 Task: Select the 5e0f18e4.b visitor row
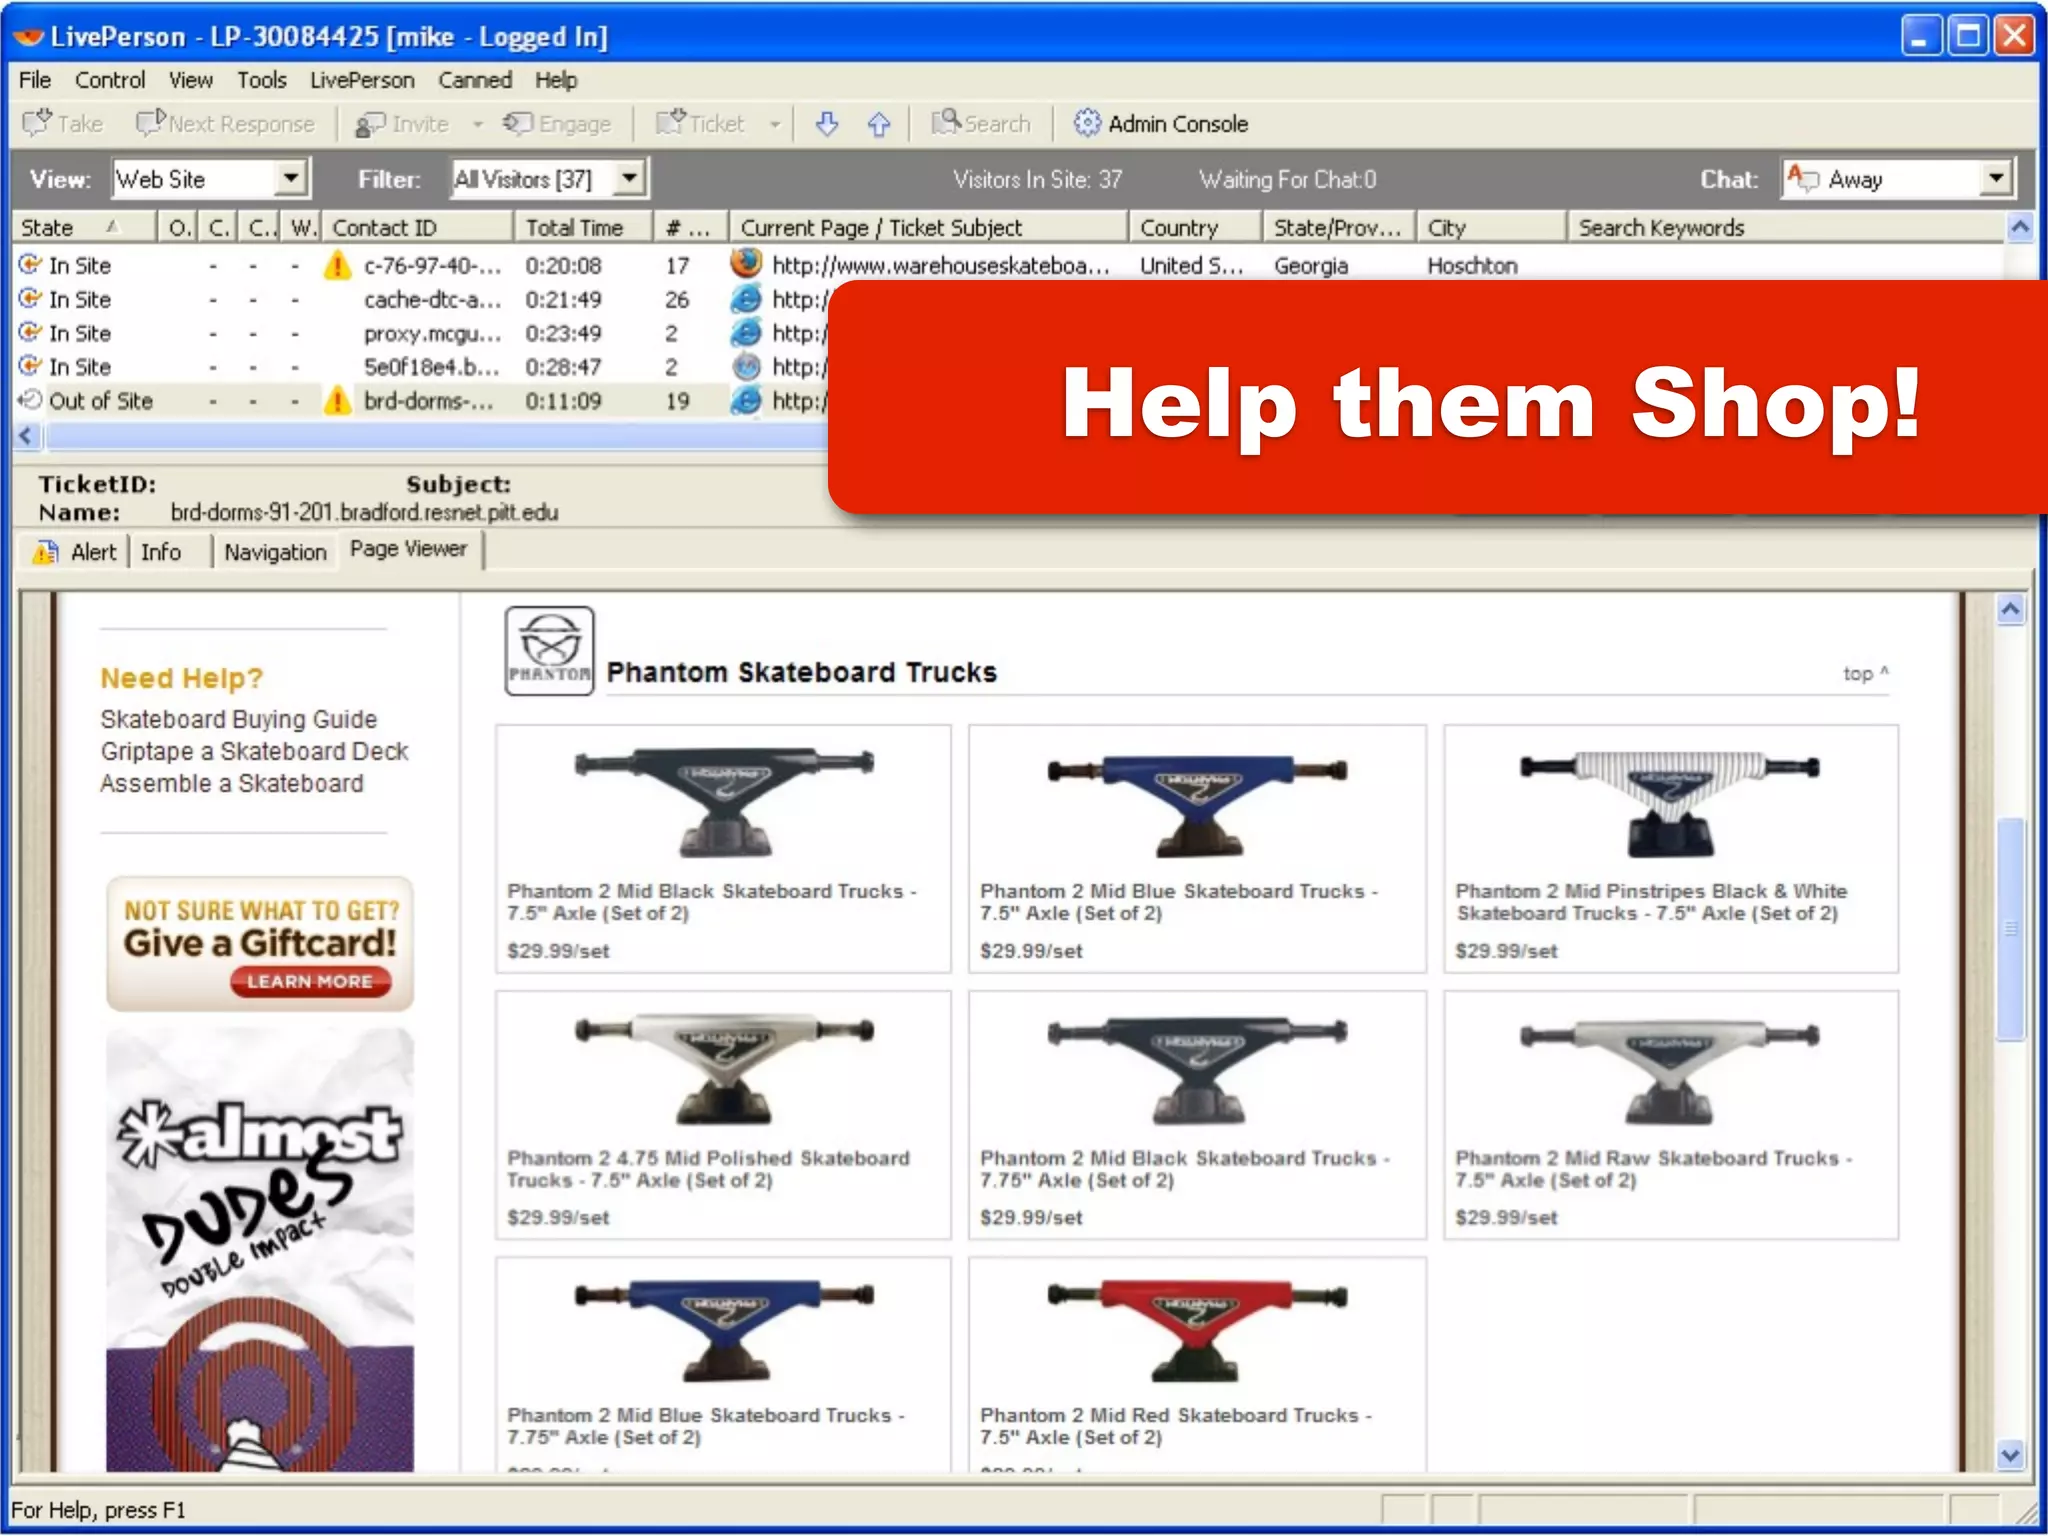coord(420,367)
